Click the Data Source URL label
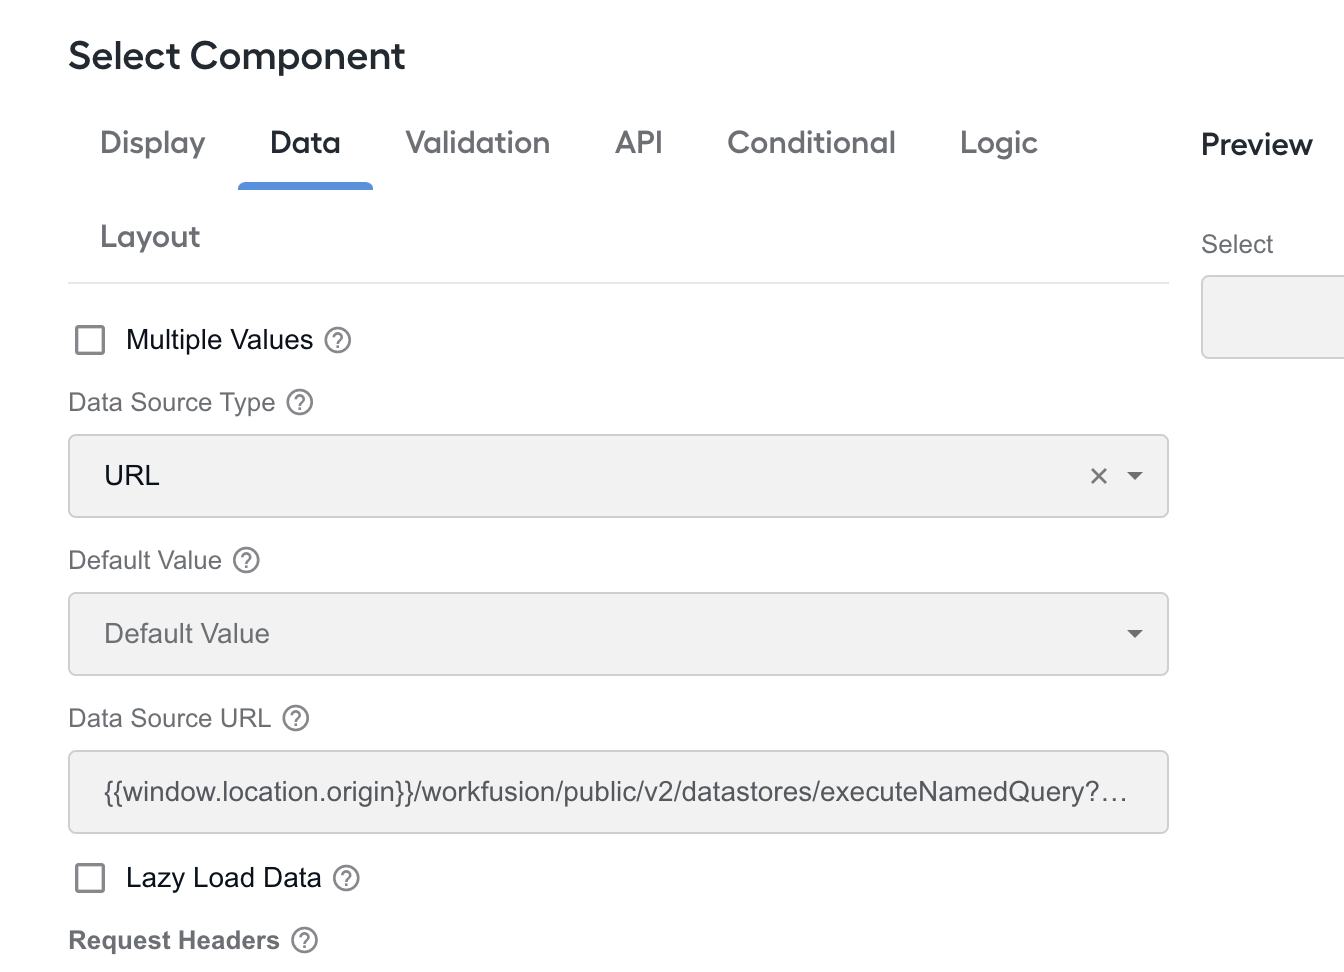The width and height of the screenshot is (1344, 972). [x=170, y=718]
